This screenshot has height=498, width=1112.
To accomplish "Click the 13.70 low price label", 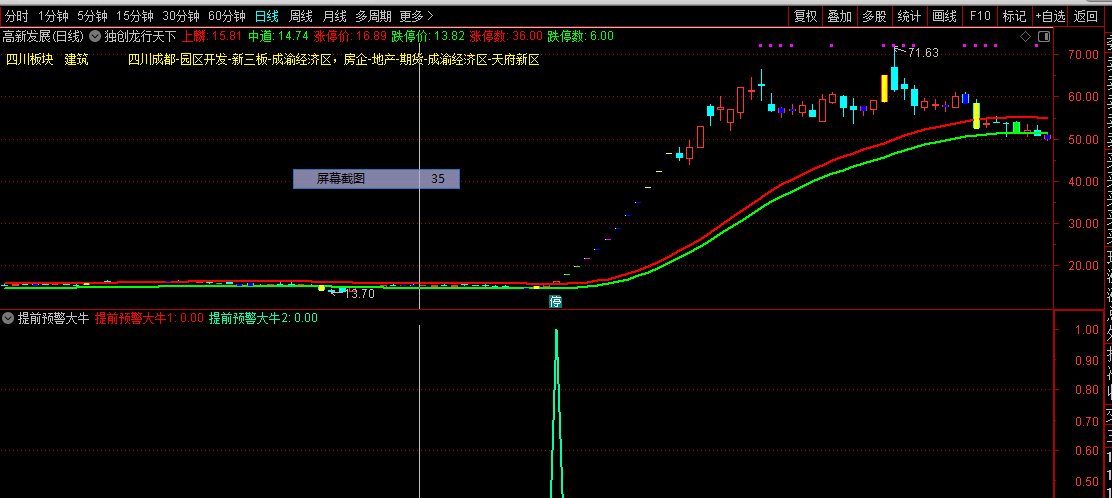I will (x=359, y=294).
